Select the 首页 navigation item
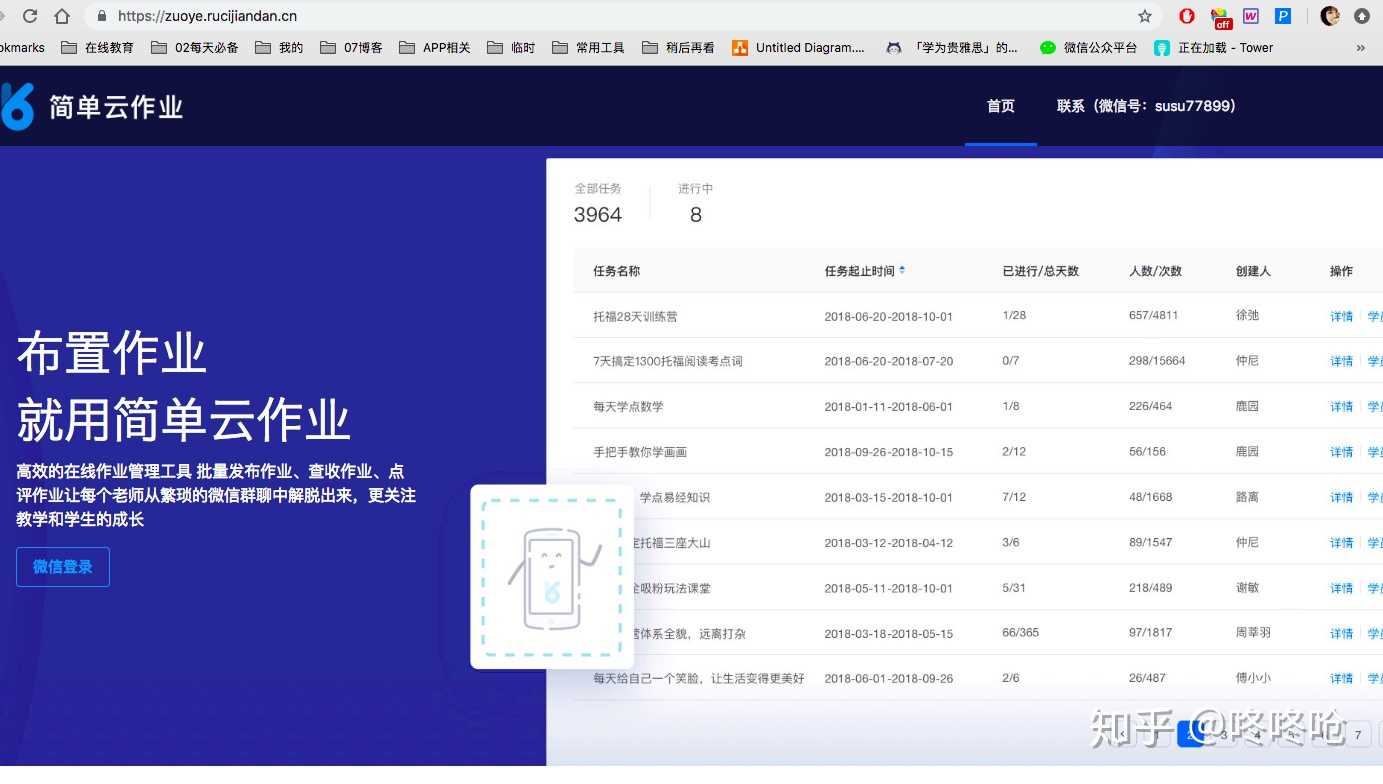This screenshot has height=784, width=1383. [x=1000, y=106]
